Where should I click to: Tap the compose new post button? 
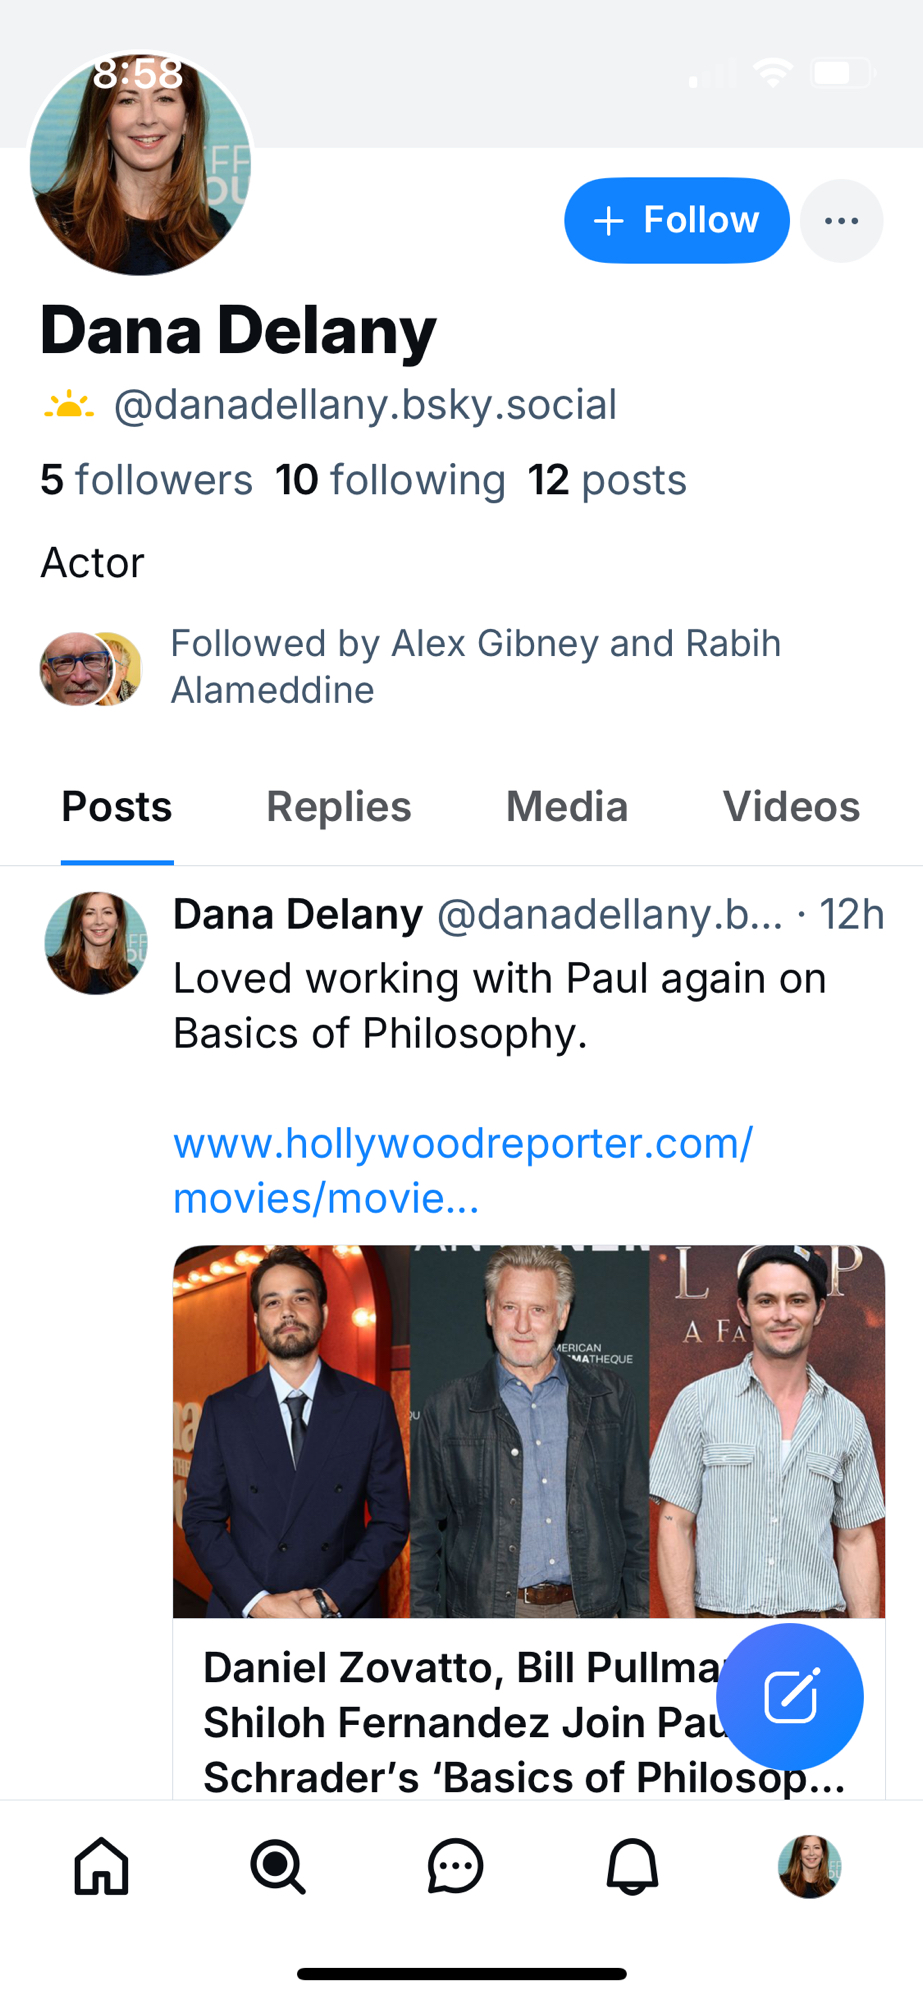(x=790, y=1696)
